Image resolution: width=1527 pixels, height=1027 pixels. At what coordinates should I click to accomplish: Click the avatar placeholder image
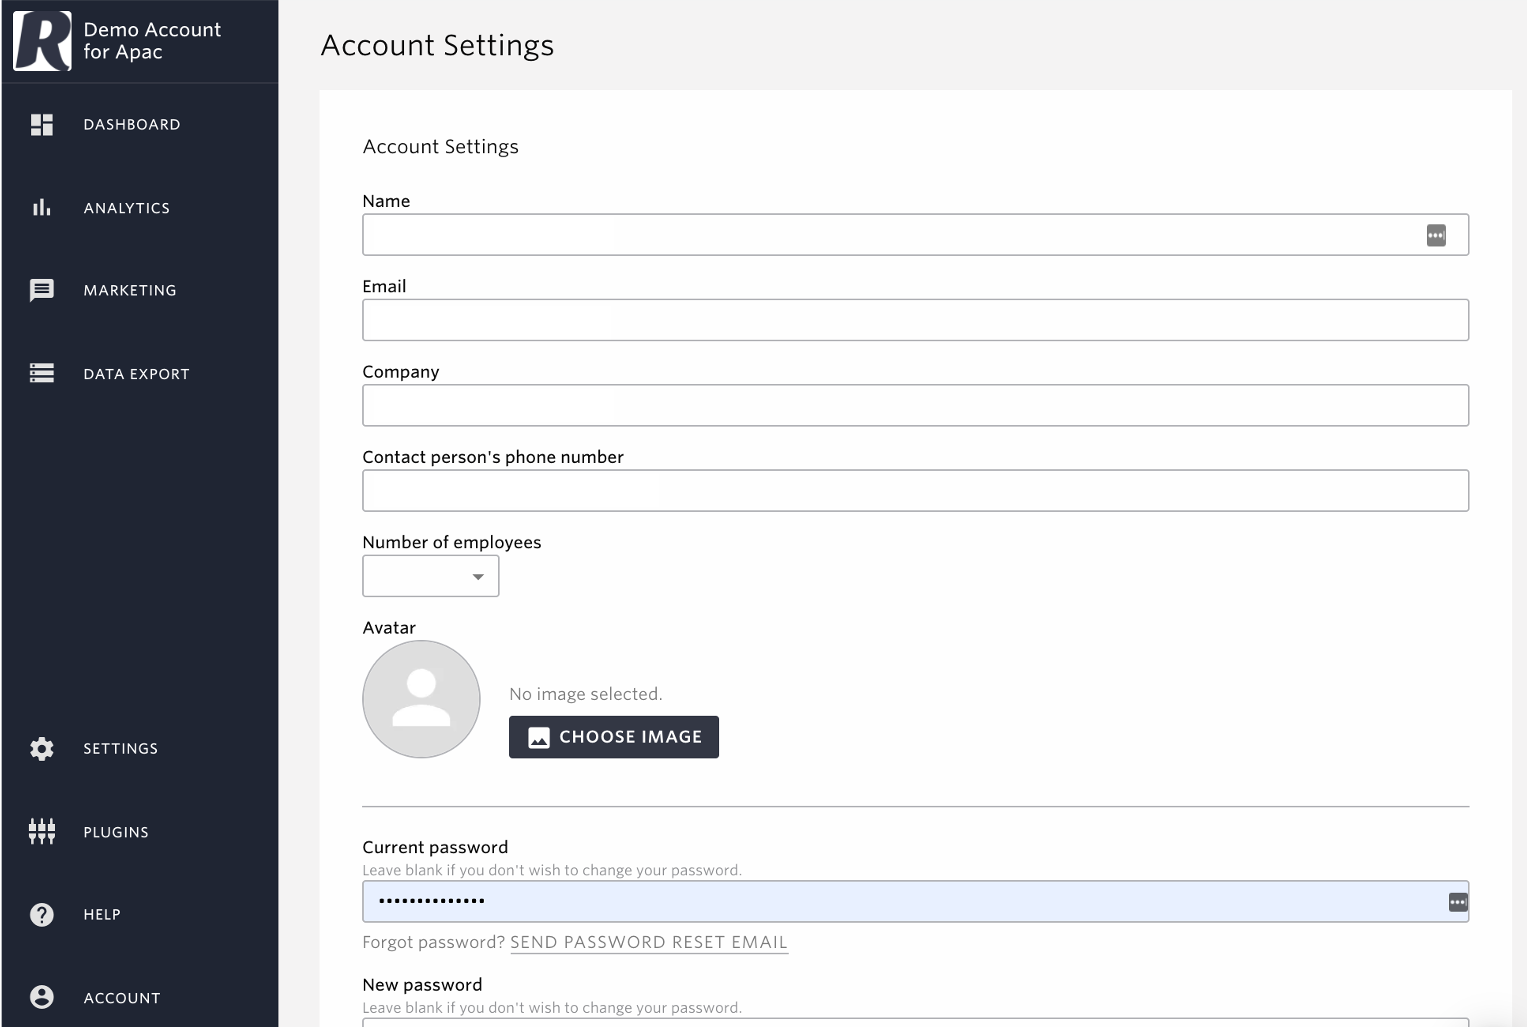(421, 699)
